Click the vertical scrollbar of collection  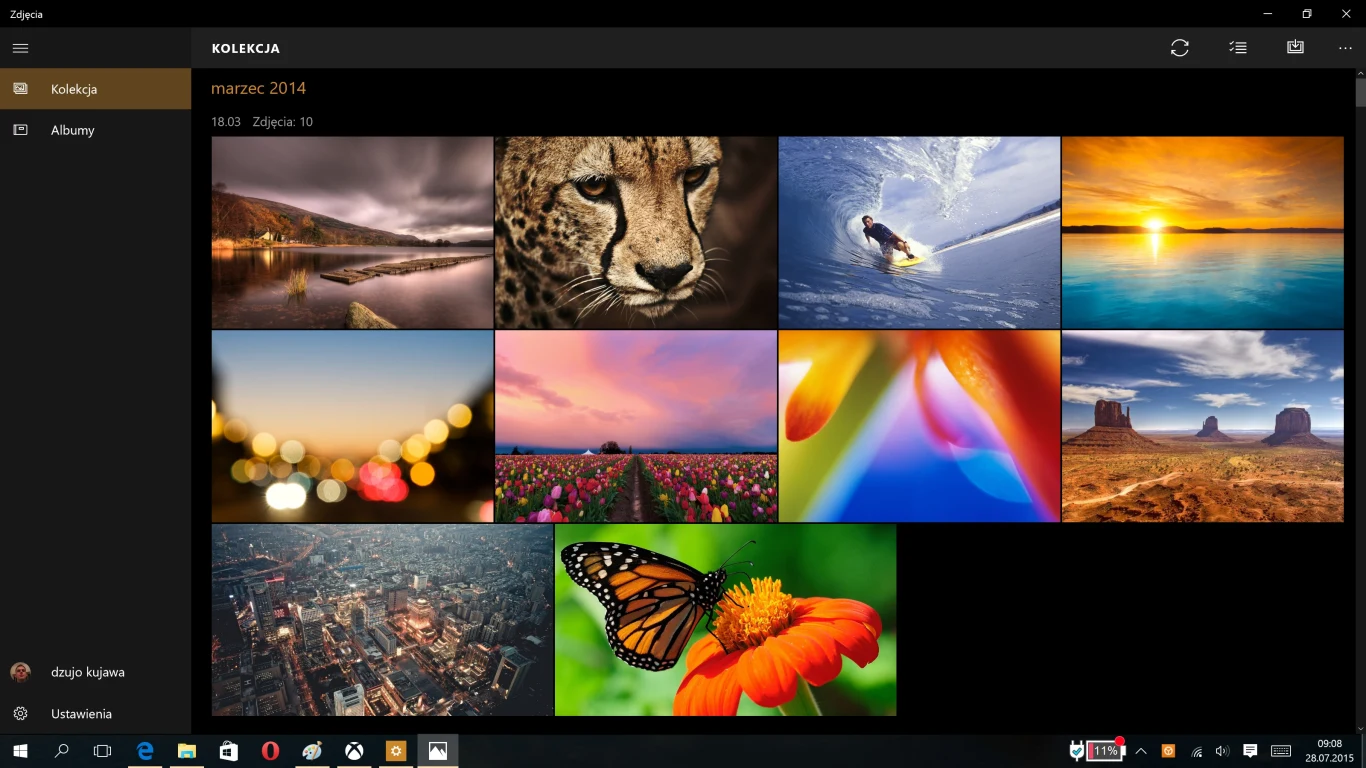pos(1360,400)
